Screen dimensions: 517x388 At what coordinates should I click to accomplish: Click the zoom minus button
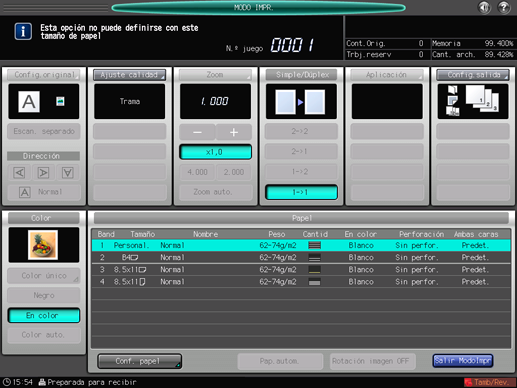pos(197,132)
